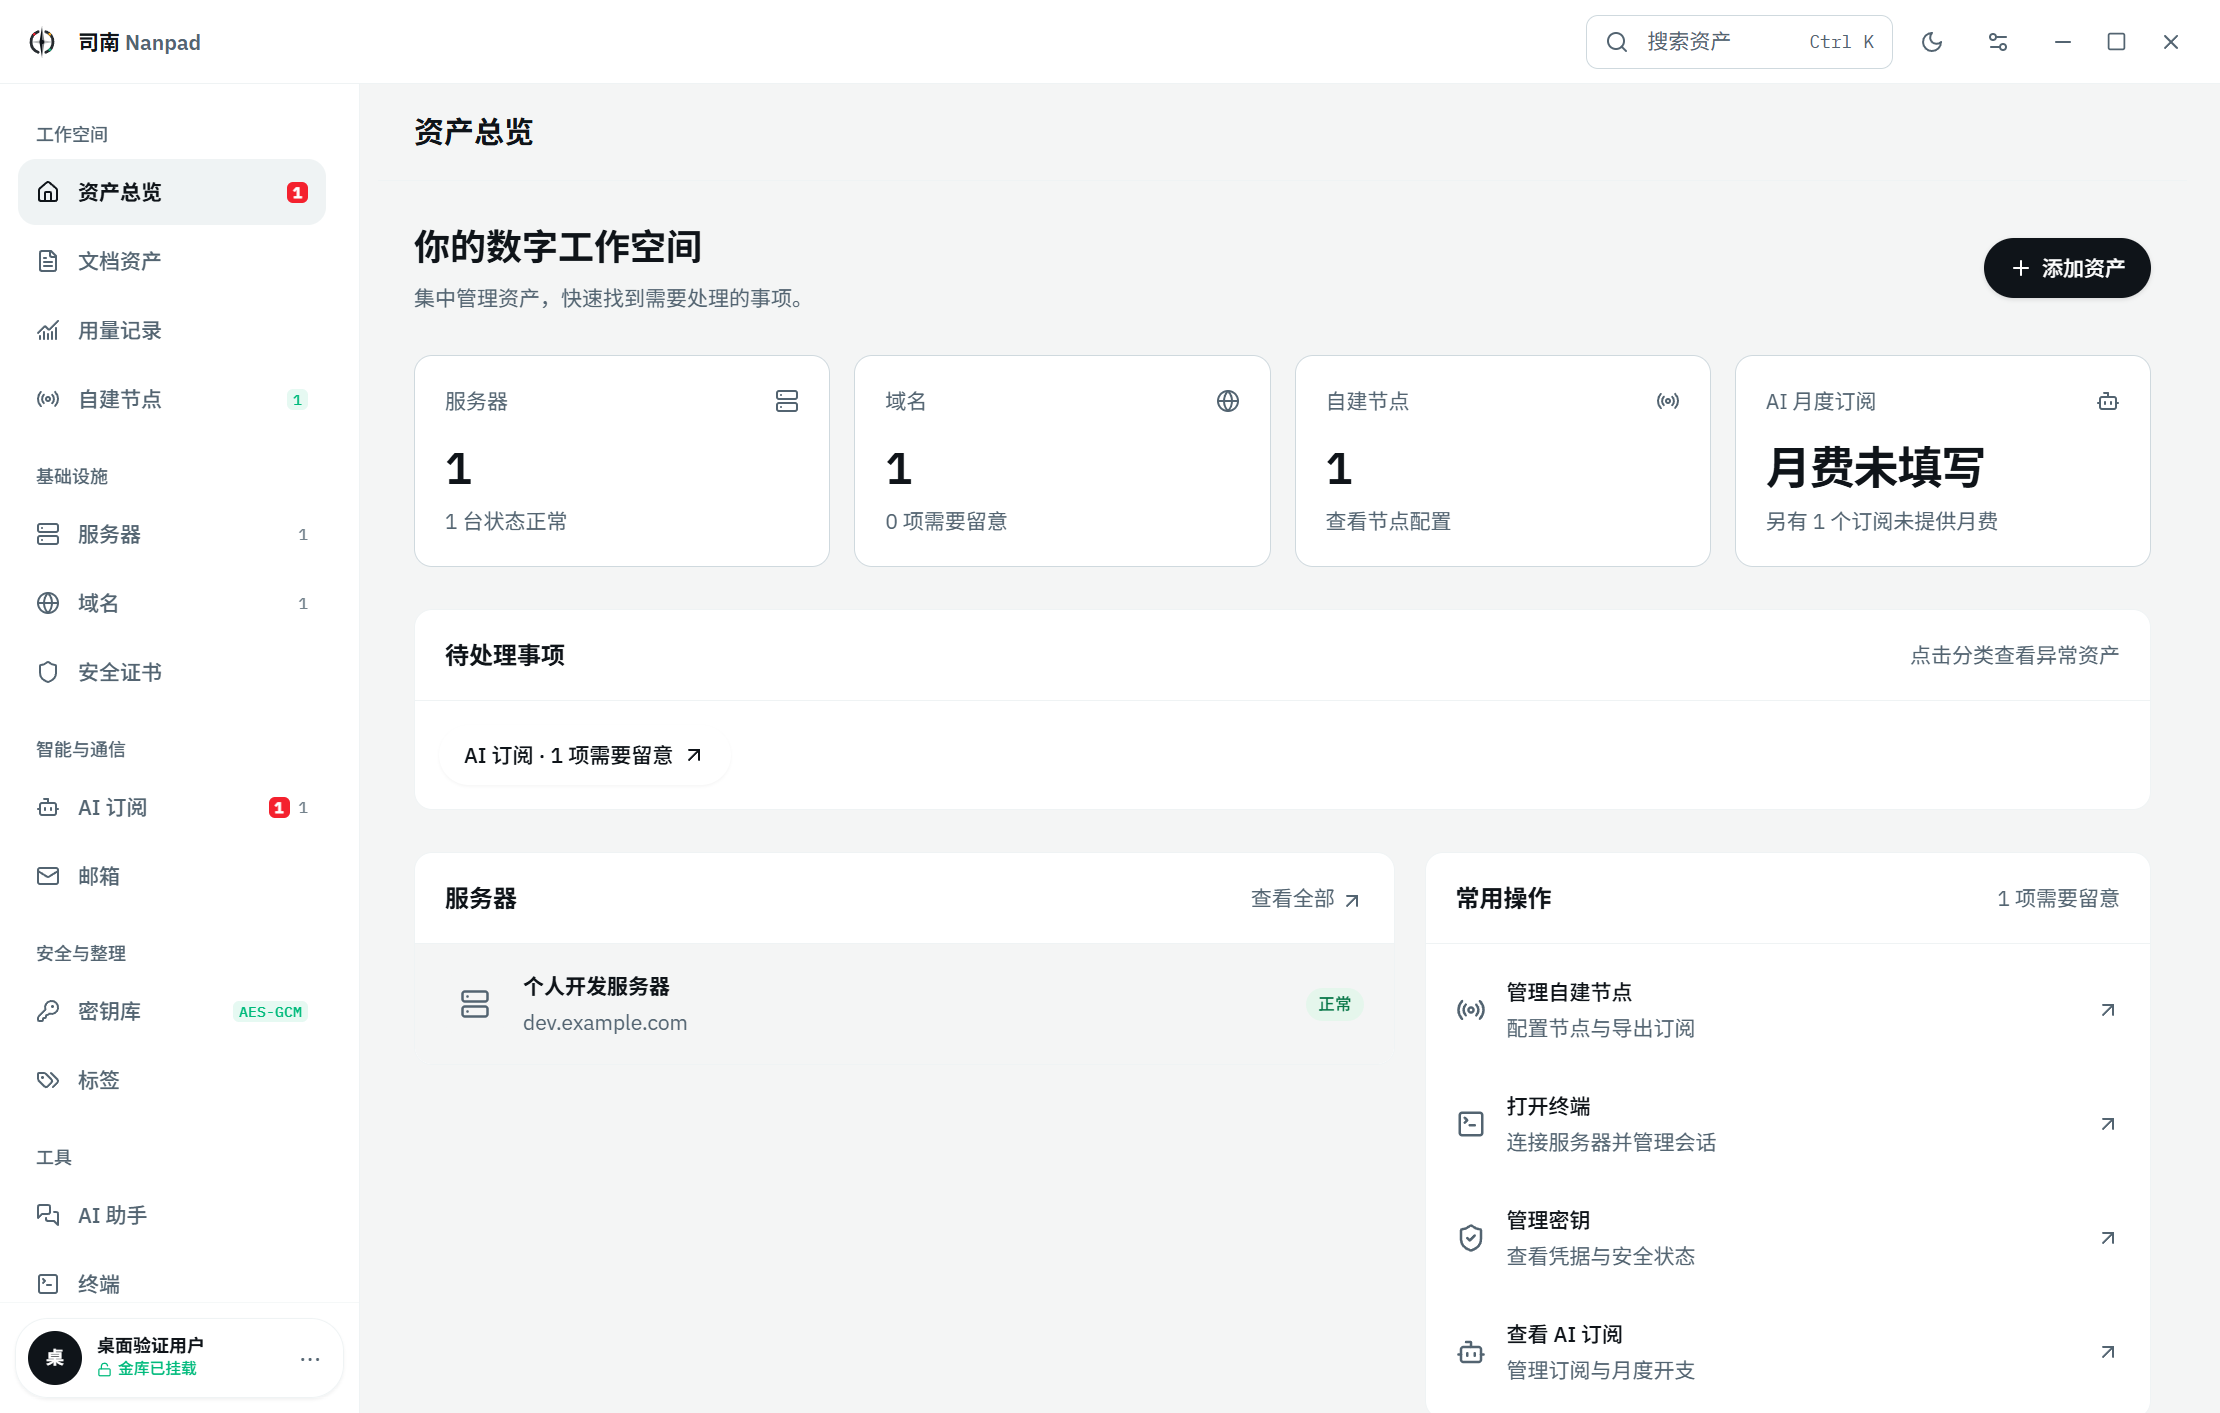Open 自建节点 sidebar item
The image size is (2220, 1413).
[172, 399]
